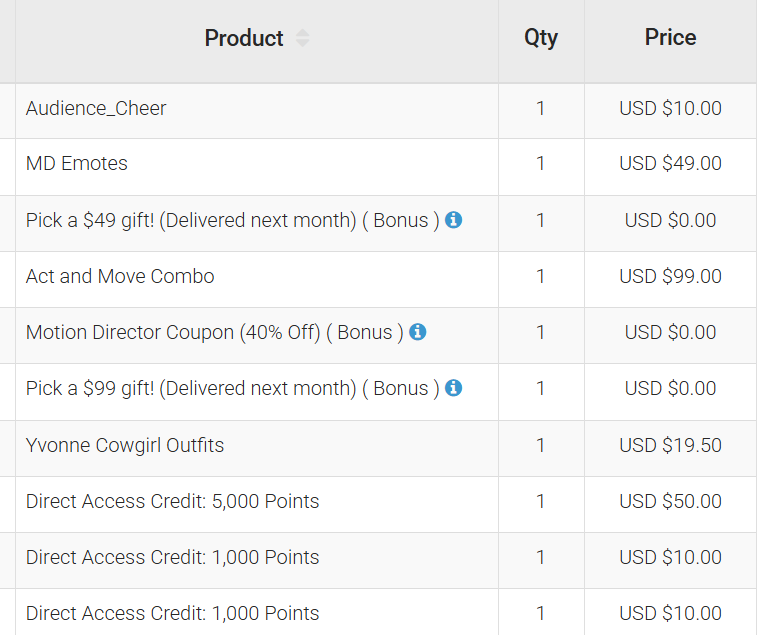Image resolution: width=757 pixels, height=635 pixels.
Task: Click the Qty column header
Action: 541,38
